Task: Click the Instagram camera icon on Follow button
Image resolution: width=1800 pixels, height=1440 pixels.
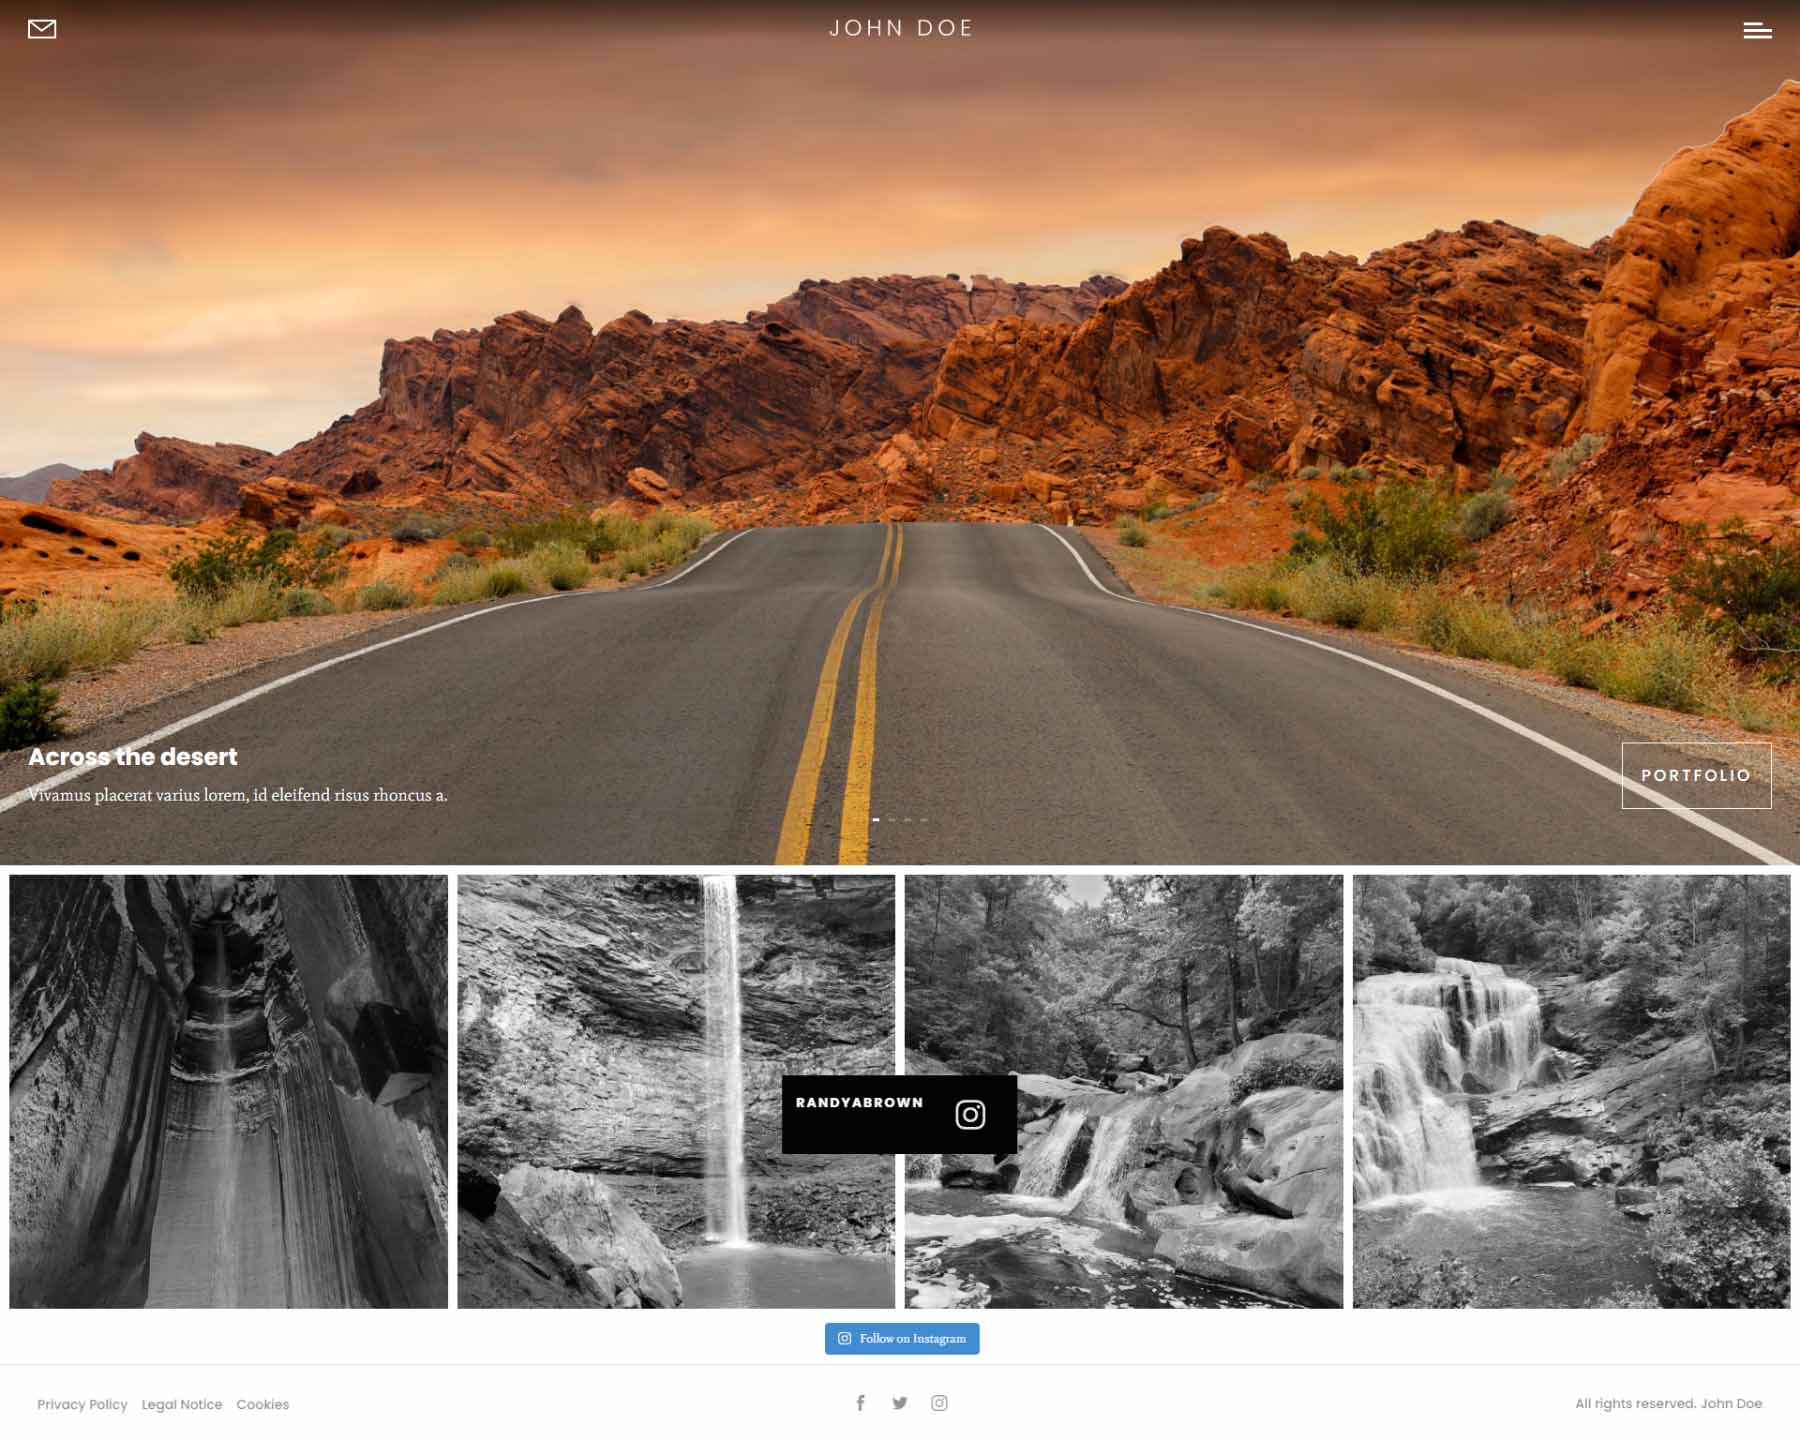Action: click(x=845, y=1336)
